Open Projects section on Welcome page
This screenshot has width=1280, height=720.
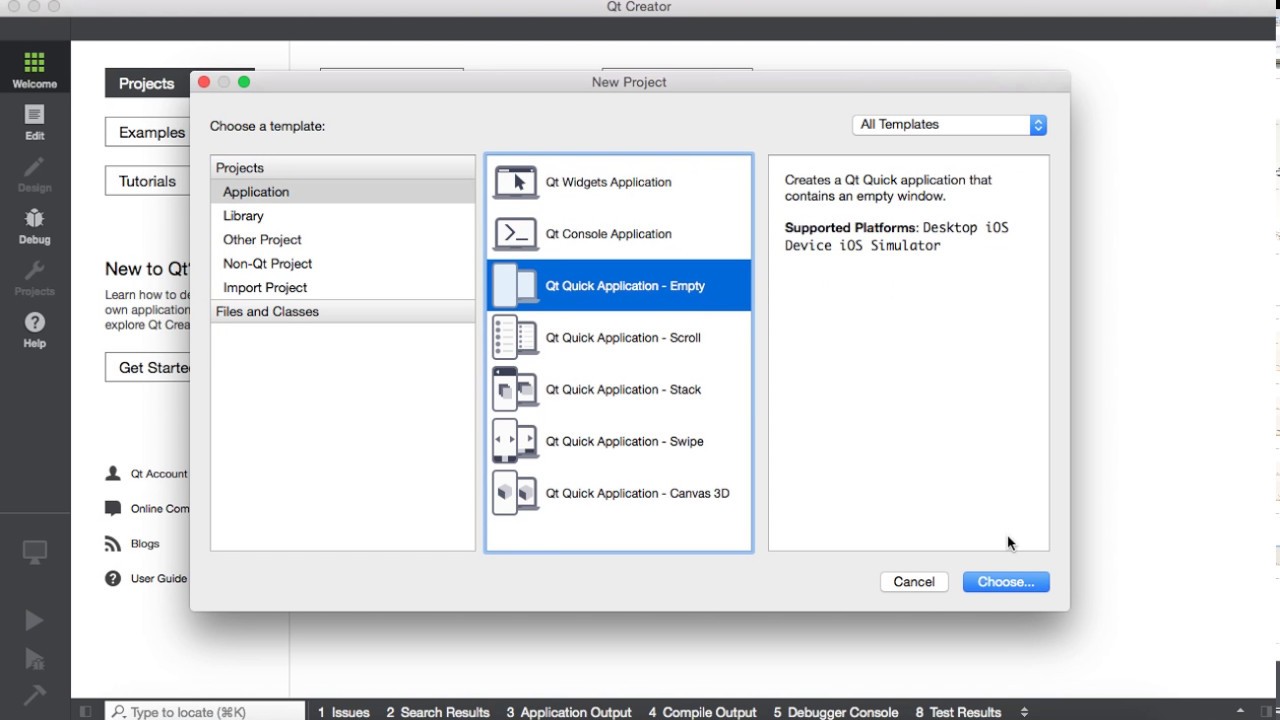[x=147, y=83]
